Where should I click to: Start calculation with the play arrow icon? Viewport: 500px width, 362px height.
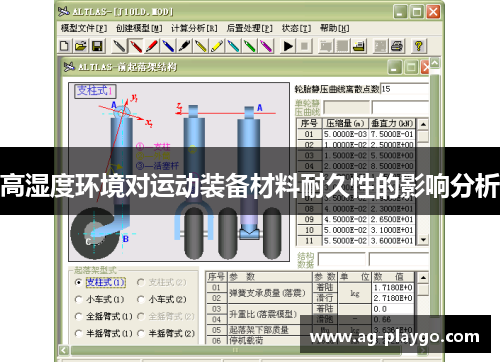pyautogui.click(x=288, y=46)
